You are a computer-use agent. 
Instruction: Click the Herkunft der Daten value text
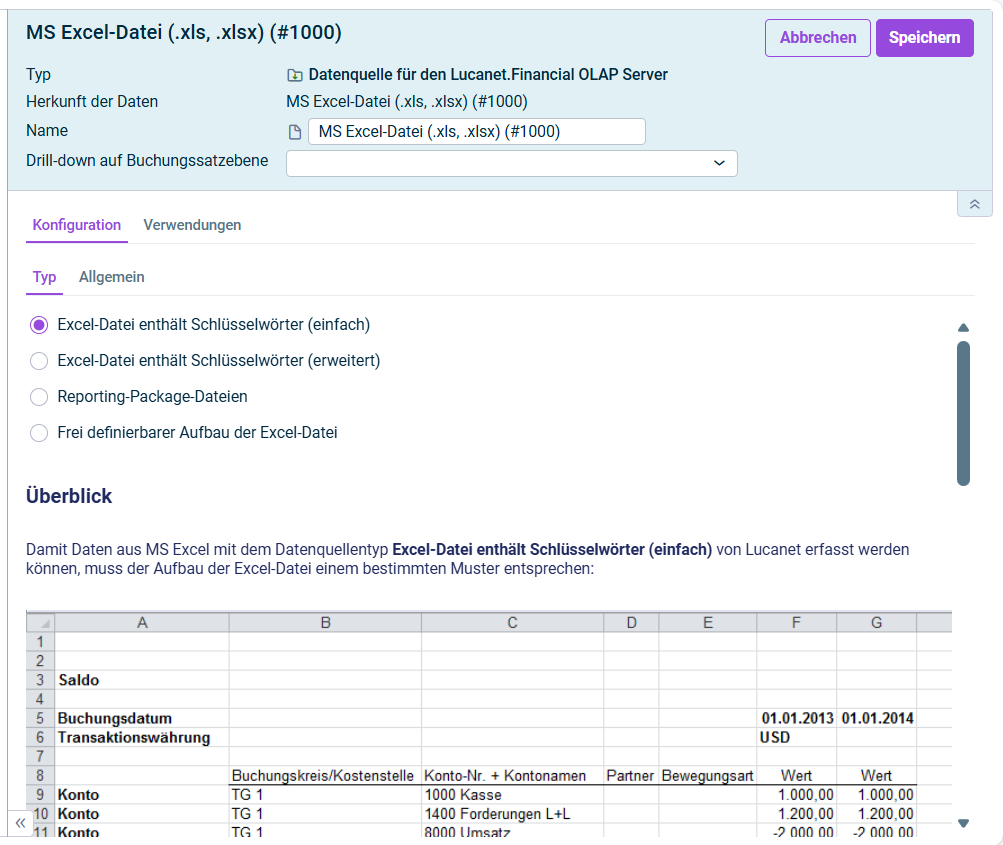(407, 102)
